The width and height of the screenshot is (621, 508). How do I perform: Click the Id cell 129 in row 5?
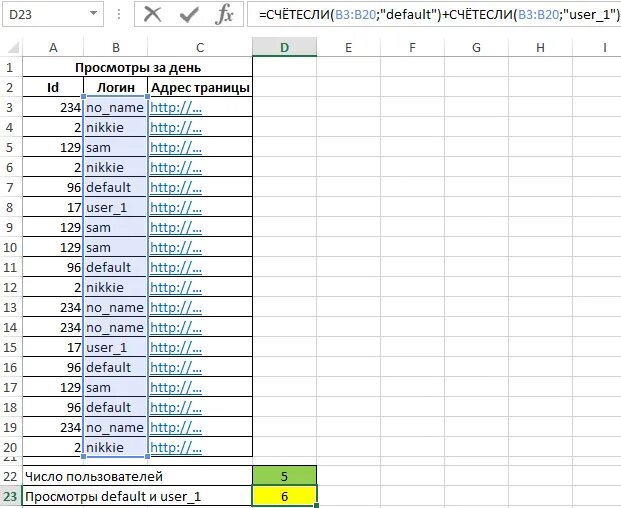[x=53, y=147]
